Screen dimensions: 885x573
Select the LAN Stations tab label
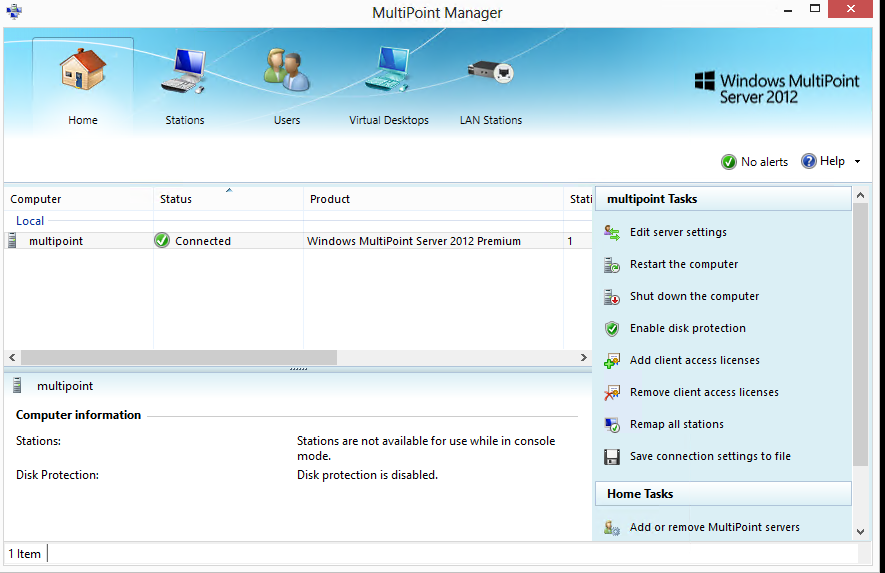pyautogui.click(x=490, y=120)
